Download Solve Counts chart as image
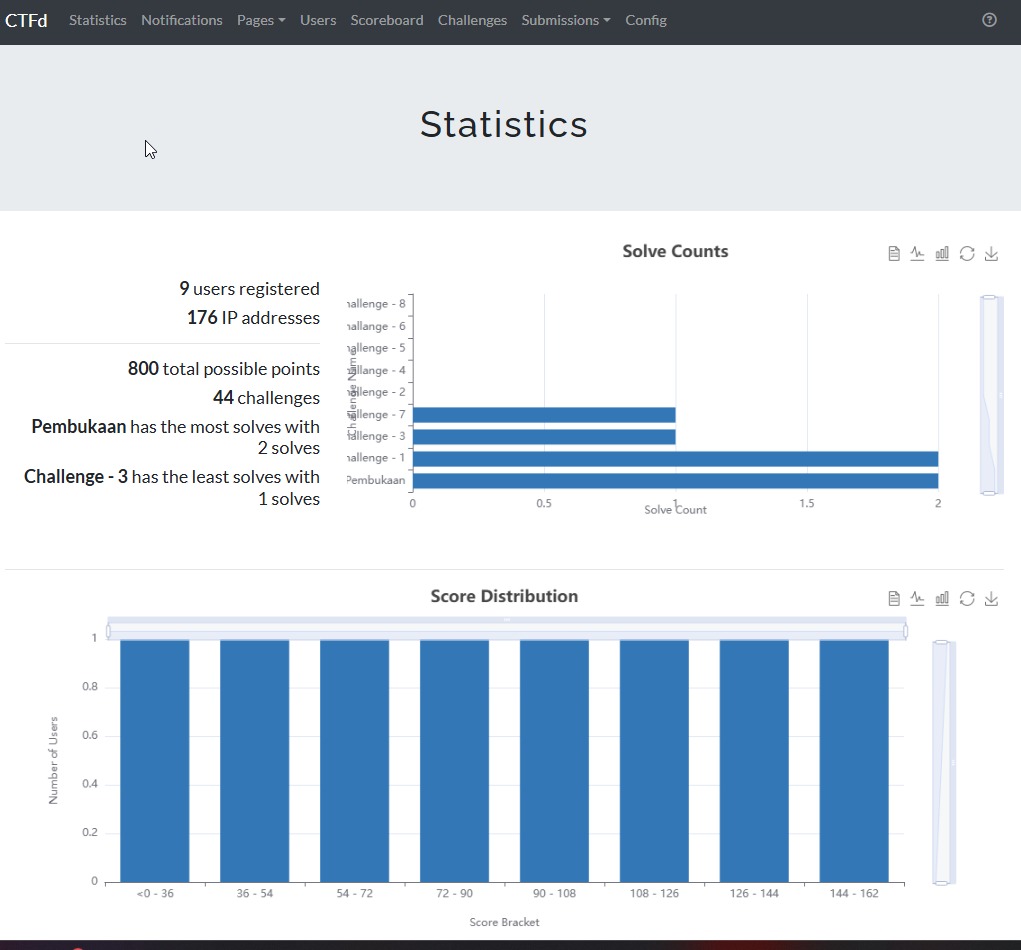Viewport: 1021px width, 950px height. pyautogui.click(x=991, y=254)
